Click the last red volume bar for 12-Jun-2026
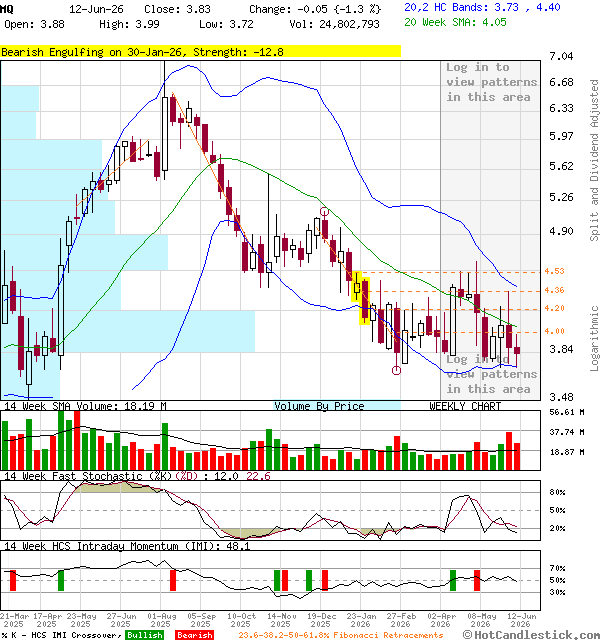The width and height of the screenshot is (600, 640). point(517,456)
